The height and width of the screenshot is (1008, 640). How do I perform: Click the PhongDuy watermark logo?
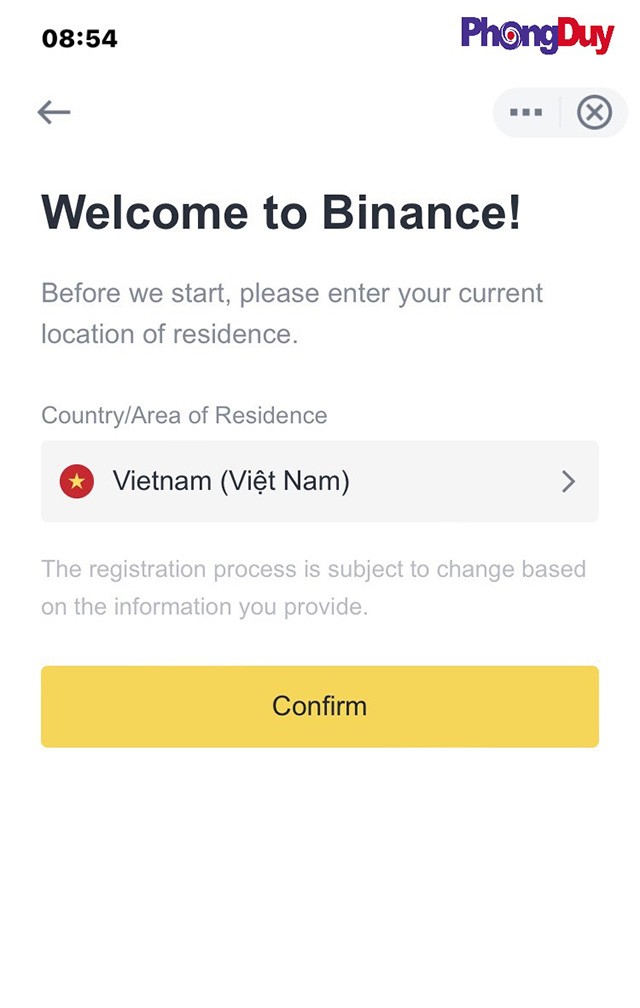click(x=536, y=35)
